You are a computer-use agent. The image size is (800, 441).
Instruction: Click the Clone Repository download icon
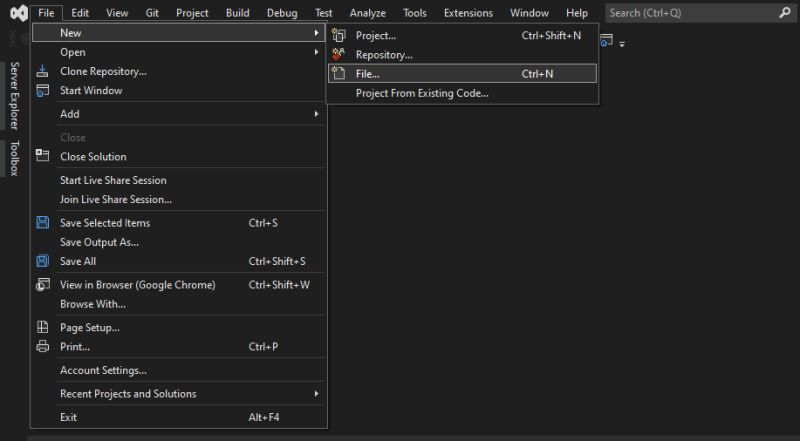43,71
